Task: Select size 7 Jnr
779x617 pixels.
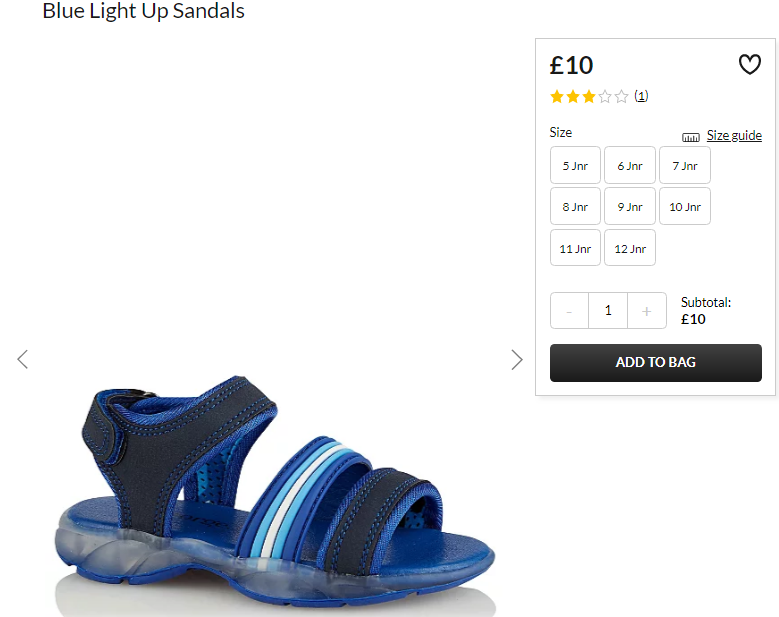Action: 685,165
